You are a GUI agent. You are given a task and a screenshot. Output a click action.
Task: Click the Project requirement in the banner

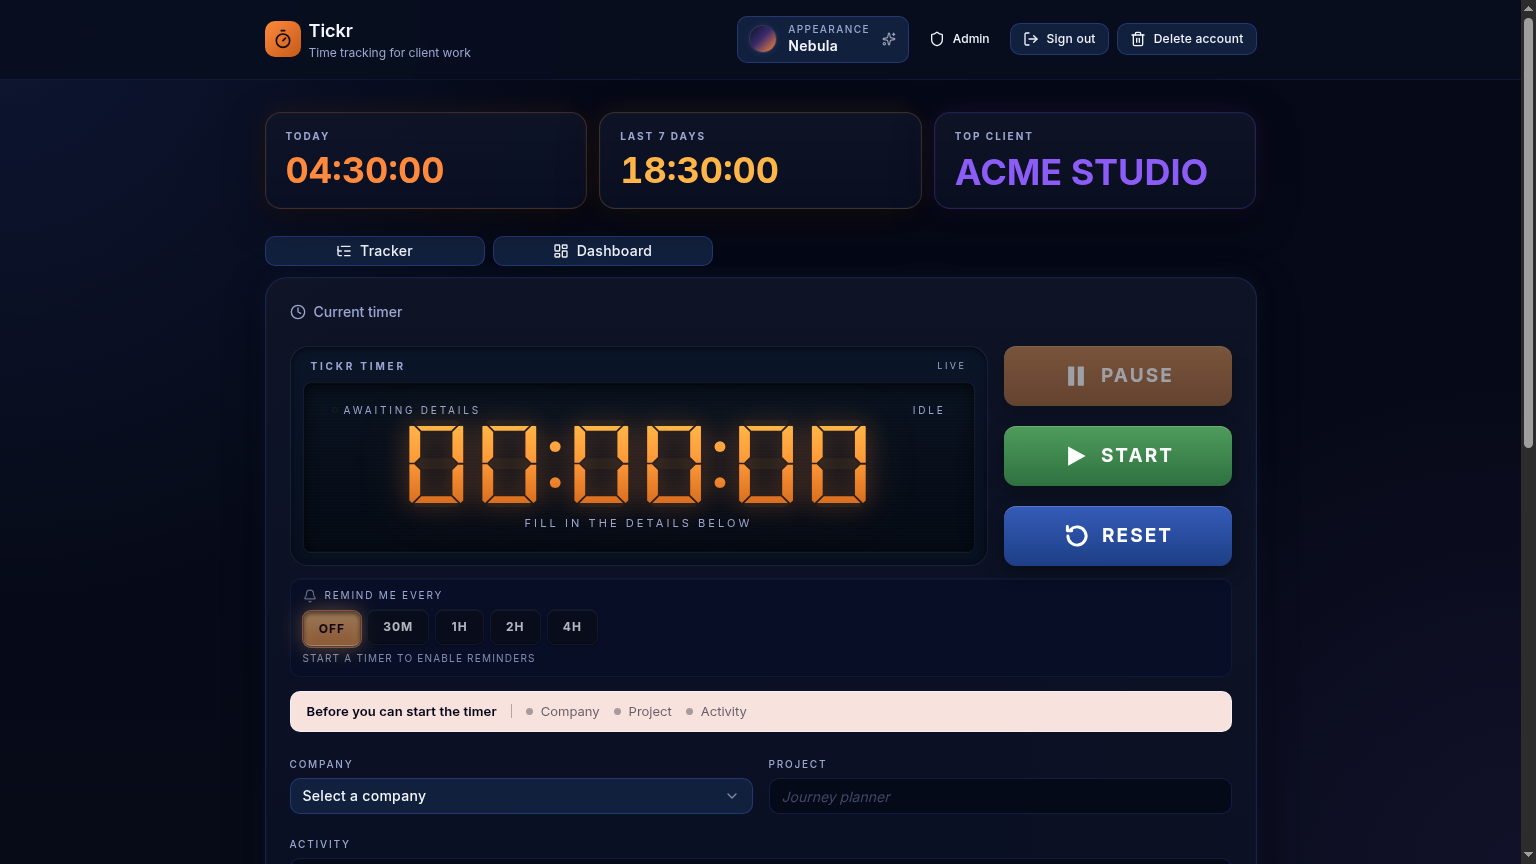[x=643, y=712]
